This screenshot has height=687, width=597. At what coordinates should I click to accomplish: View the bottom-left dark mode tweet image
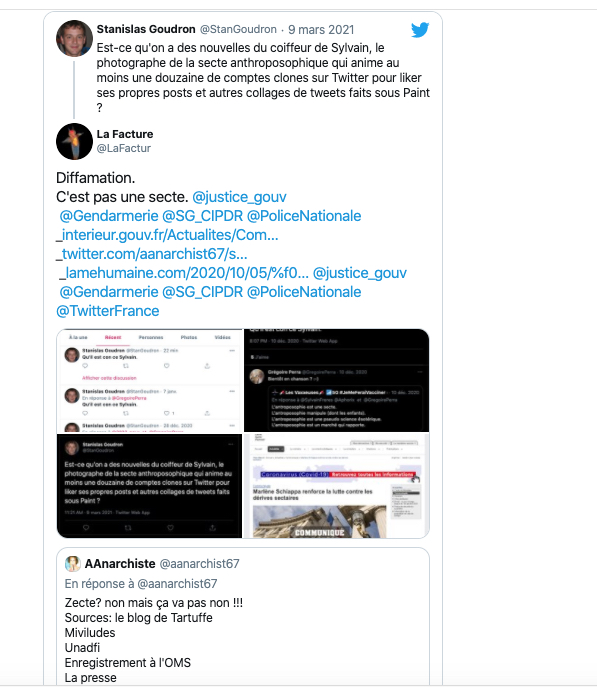[x=149, y=486]
